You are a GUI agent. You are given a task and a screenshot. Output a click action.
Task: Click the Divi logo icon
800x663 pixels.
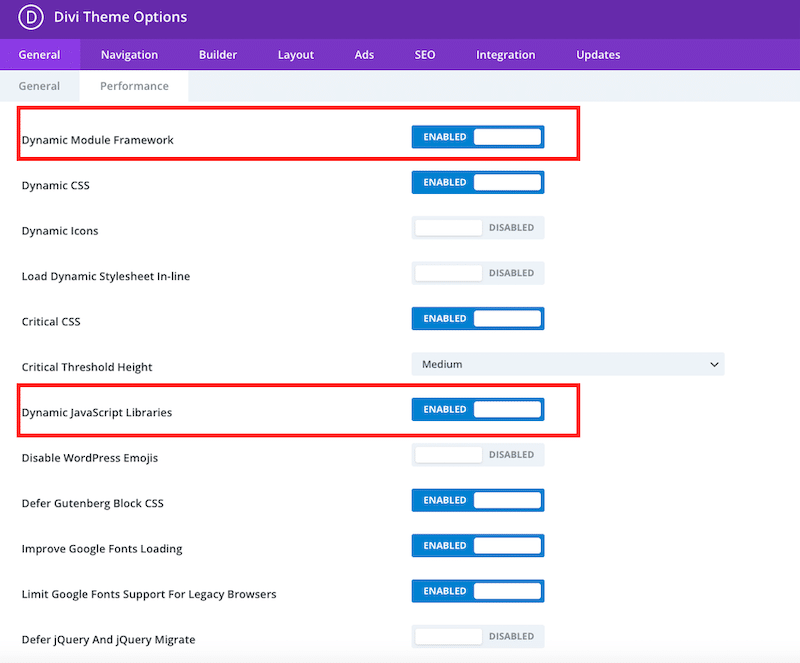click(30, 17)
